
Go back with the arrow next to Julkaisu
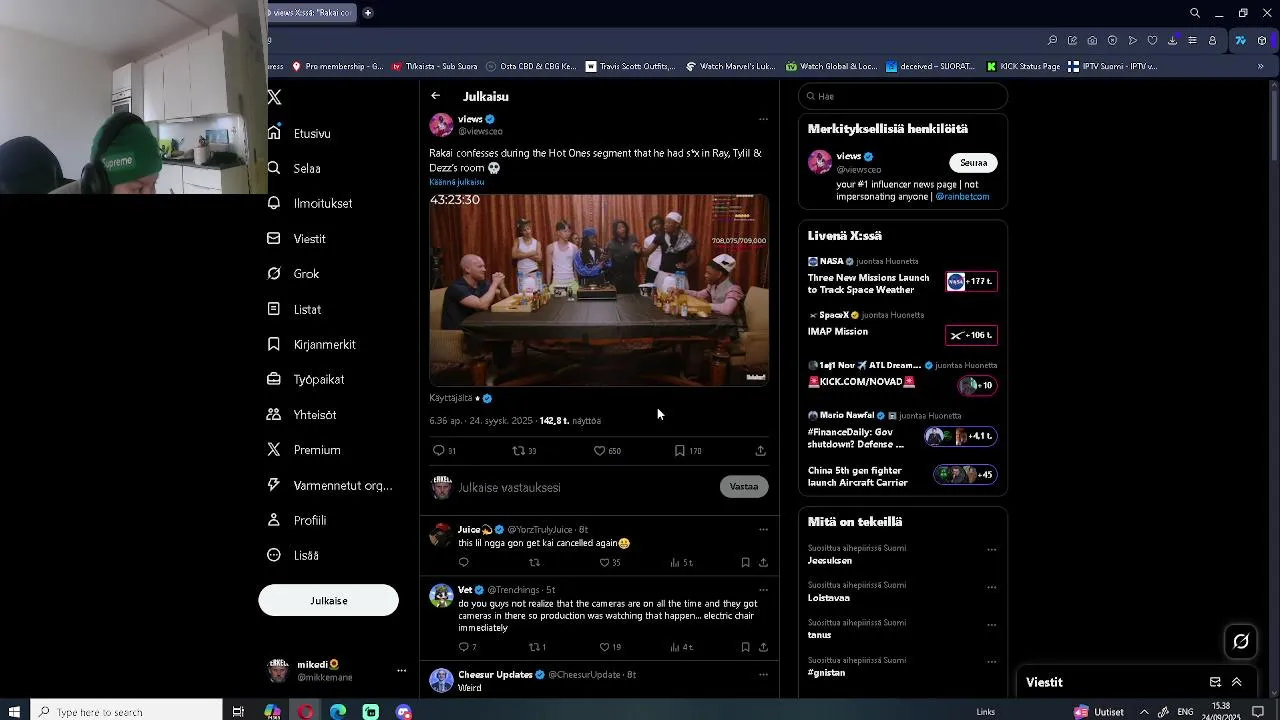point(435,96)
